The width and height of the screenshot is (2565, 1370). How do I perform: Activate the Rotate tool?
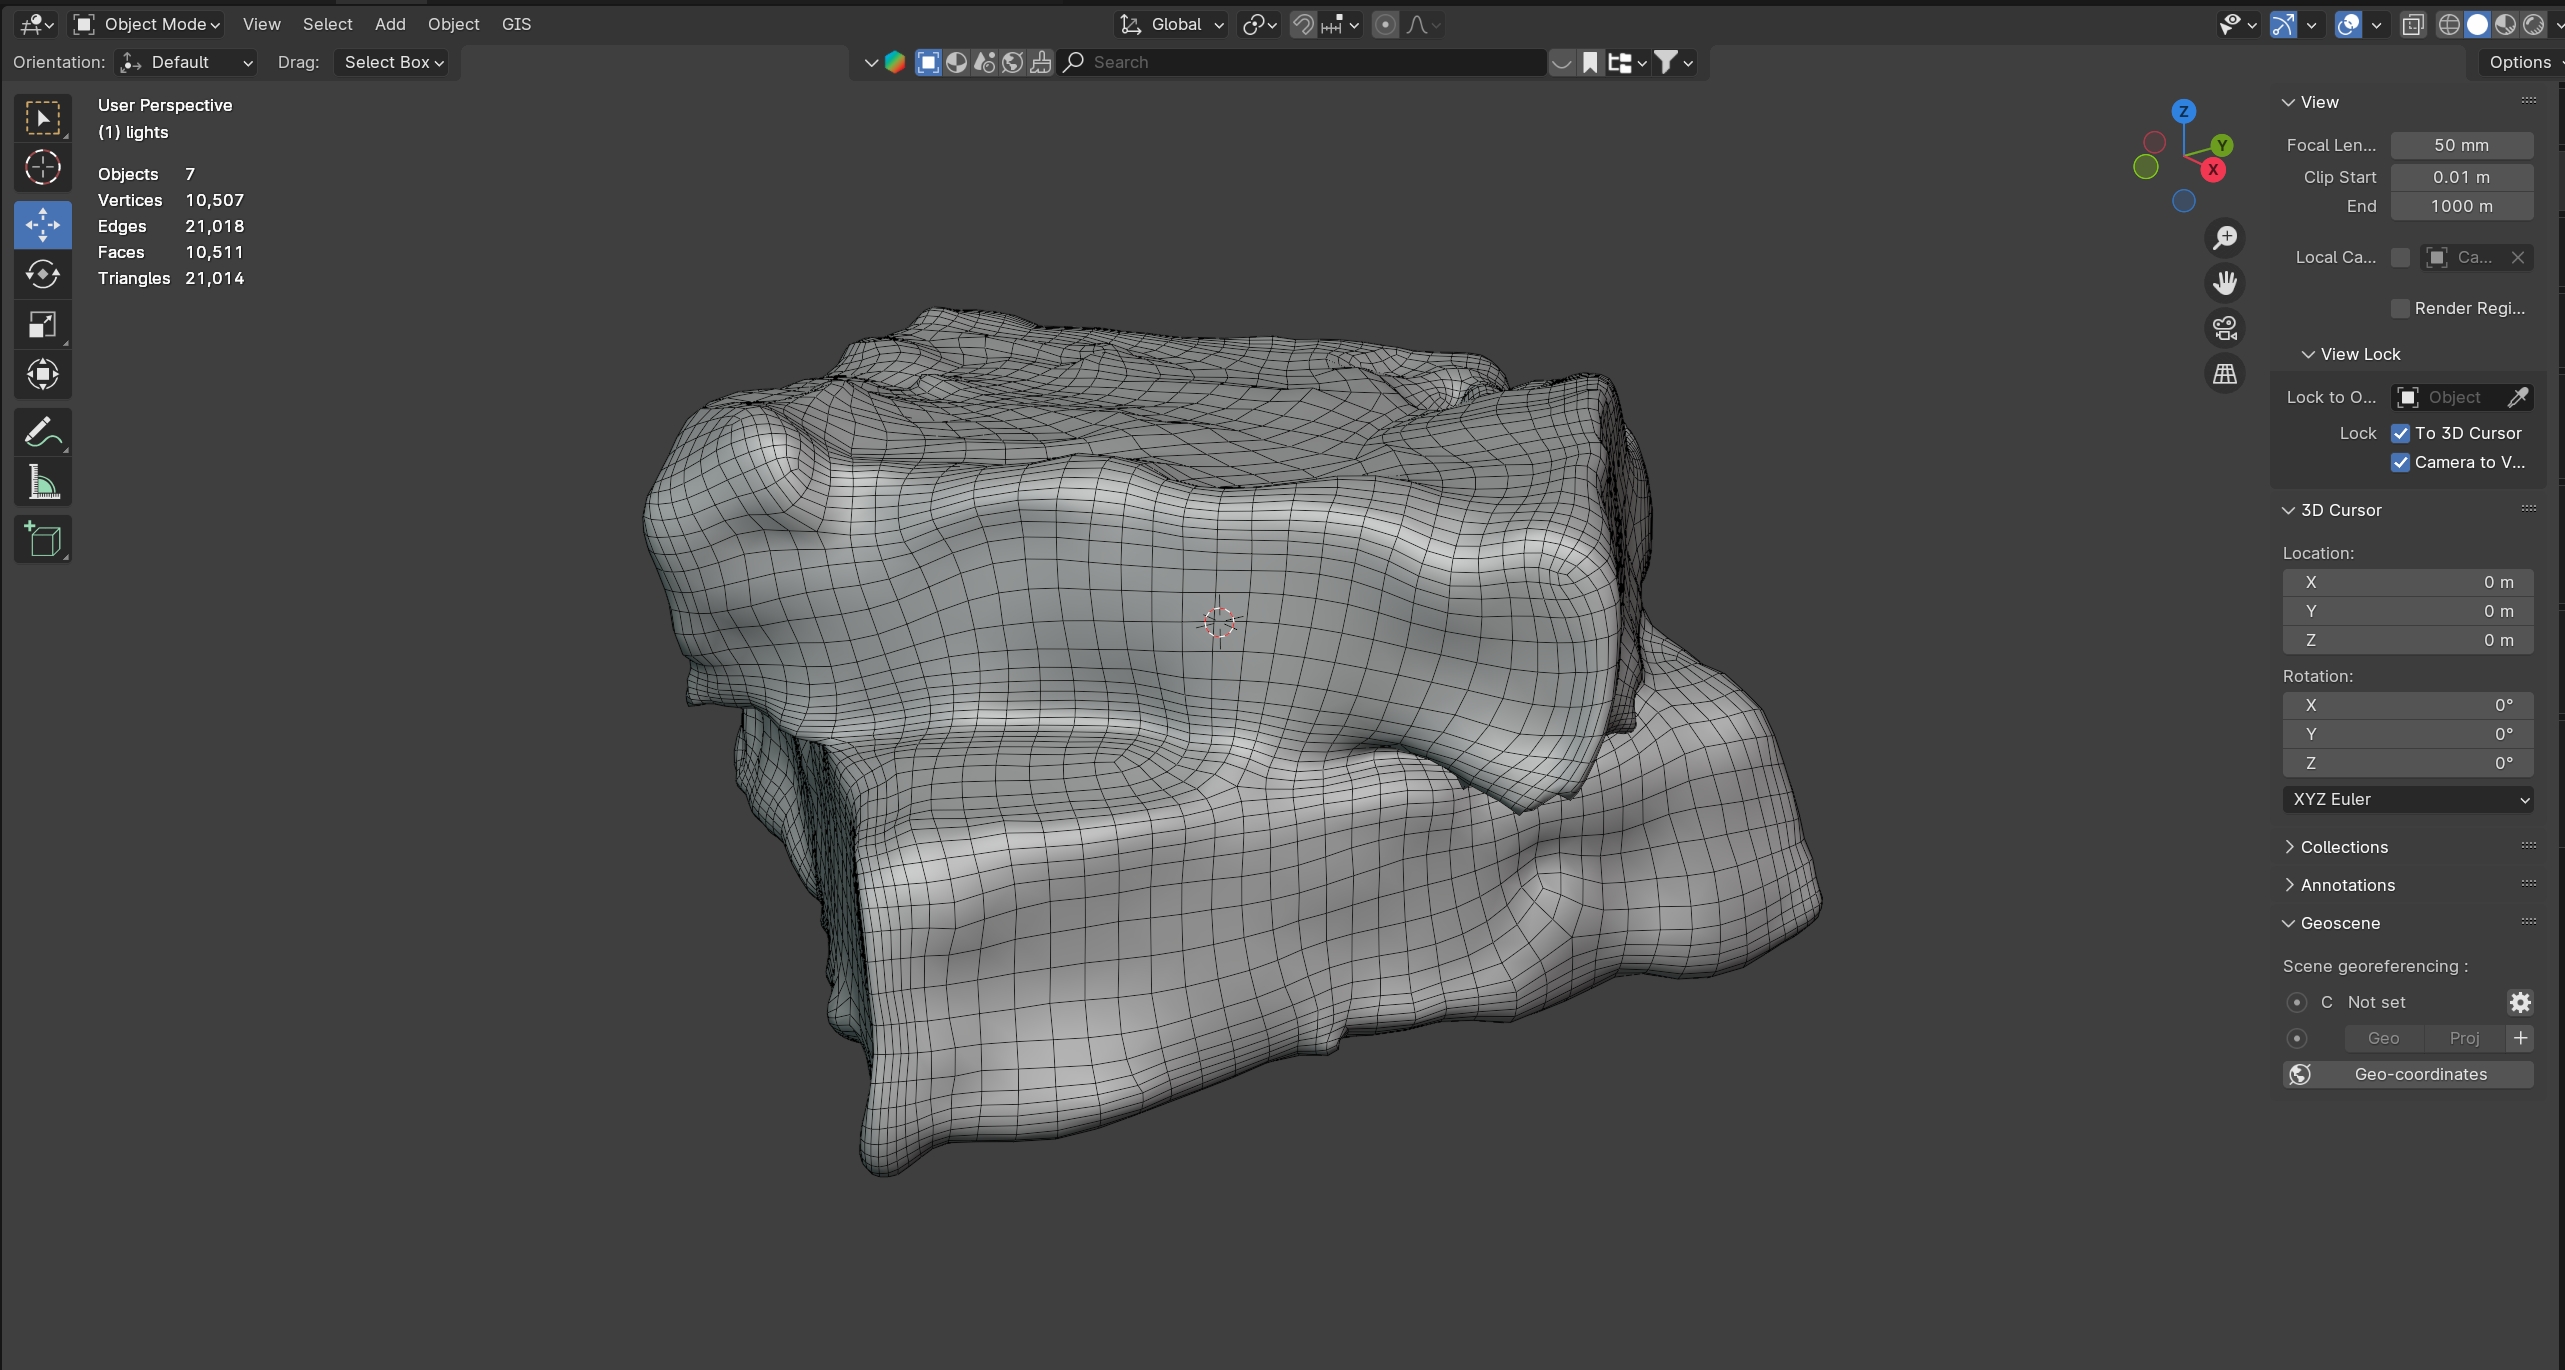click(x=42, y=274)
